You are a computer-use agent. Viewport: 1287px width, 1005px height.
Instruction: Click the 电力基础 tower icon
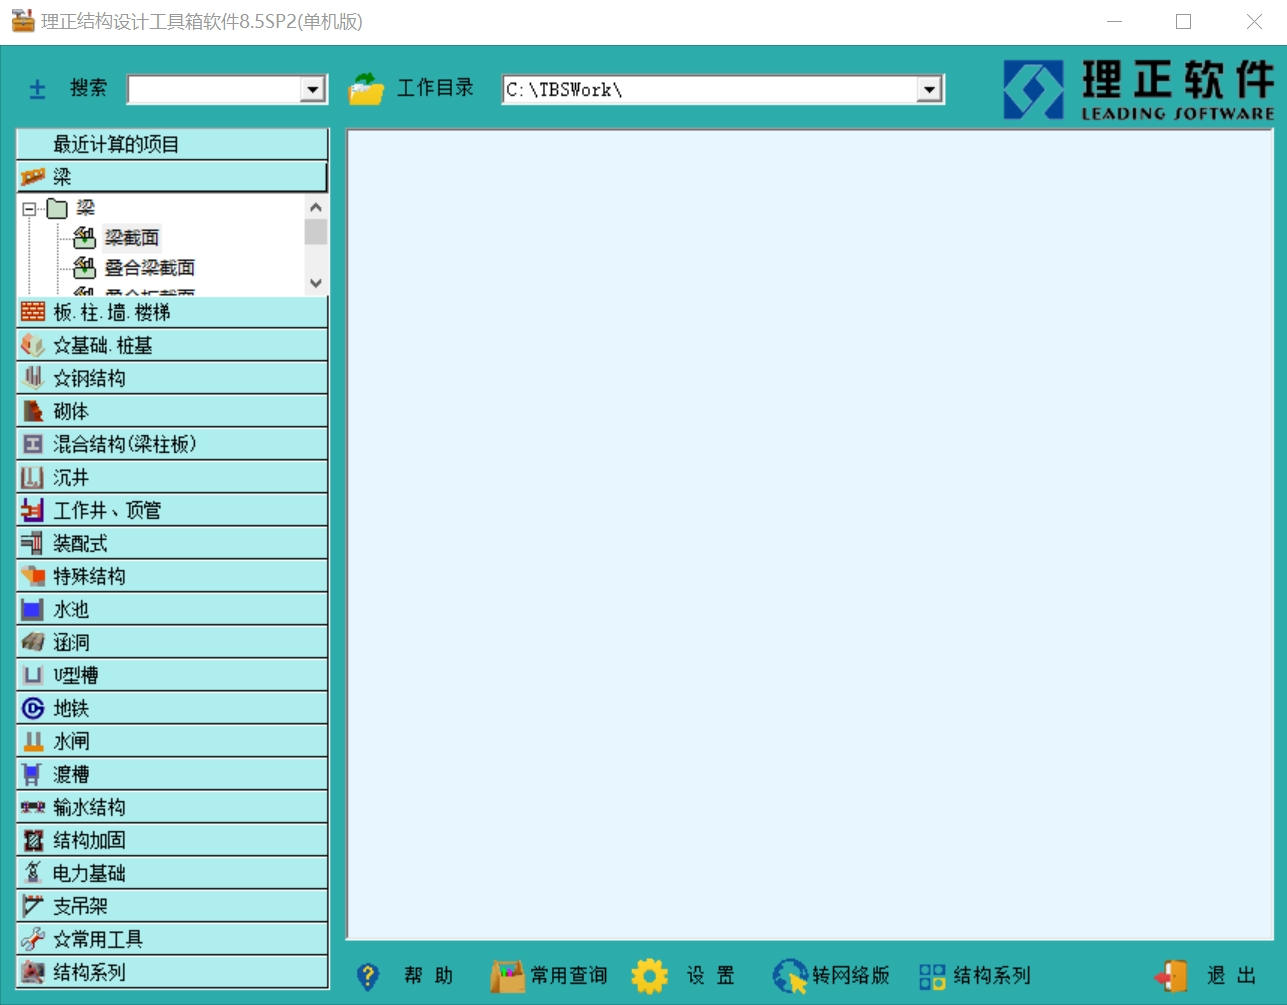click(33, 873)
